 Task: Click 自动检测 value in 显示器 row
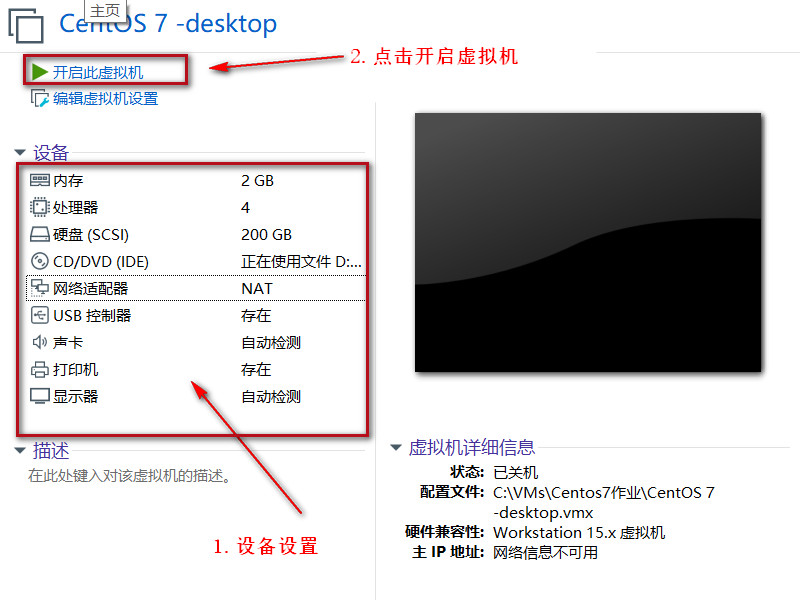[x=271, y=396]
